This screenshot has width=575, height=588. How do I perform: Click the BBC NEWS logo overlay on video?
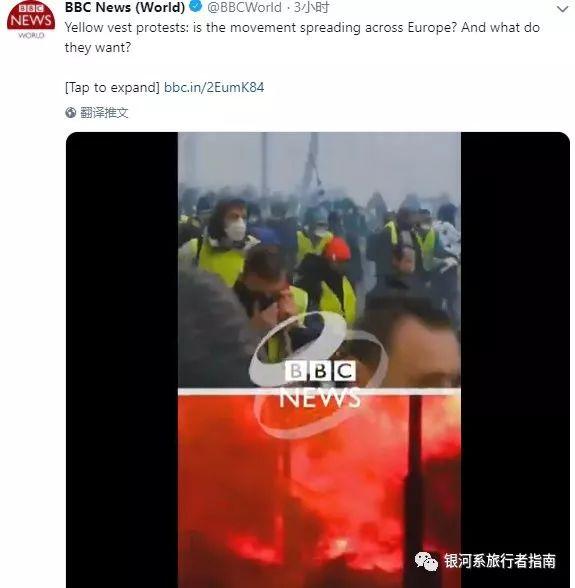tap(320, 380)
